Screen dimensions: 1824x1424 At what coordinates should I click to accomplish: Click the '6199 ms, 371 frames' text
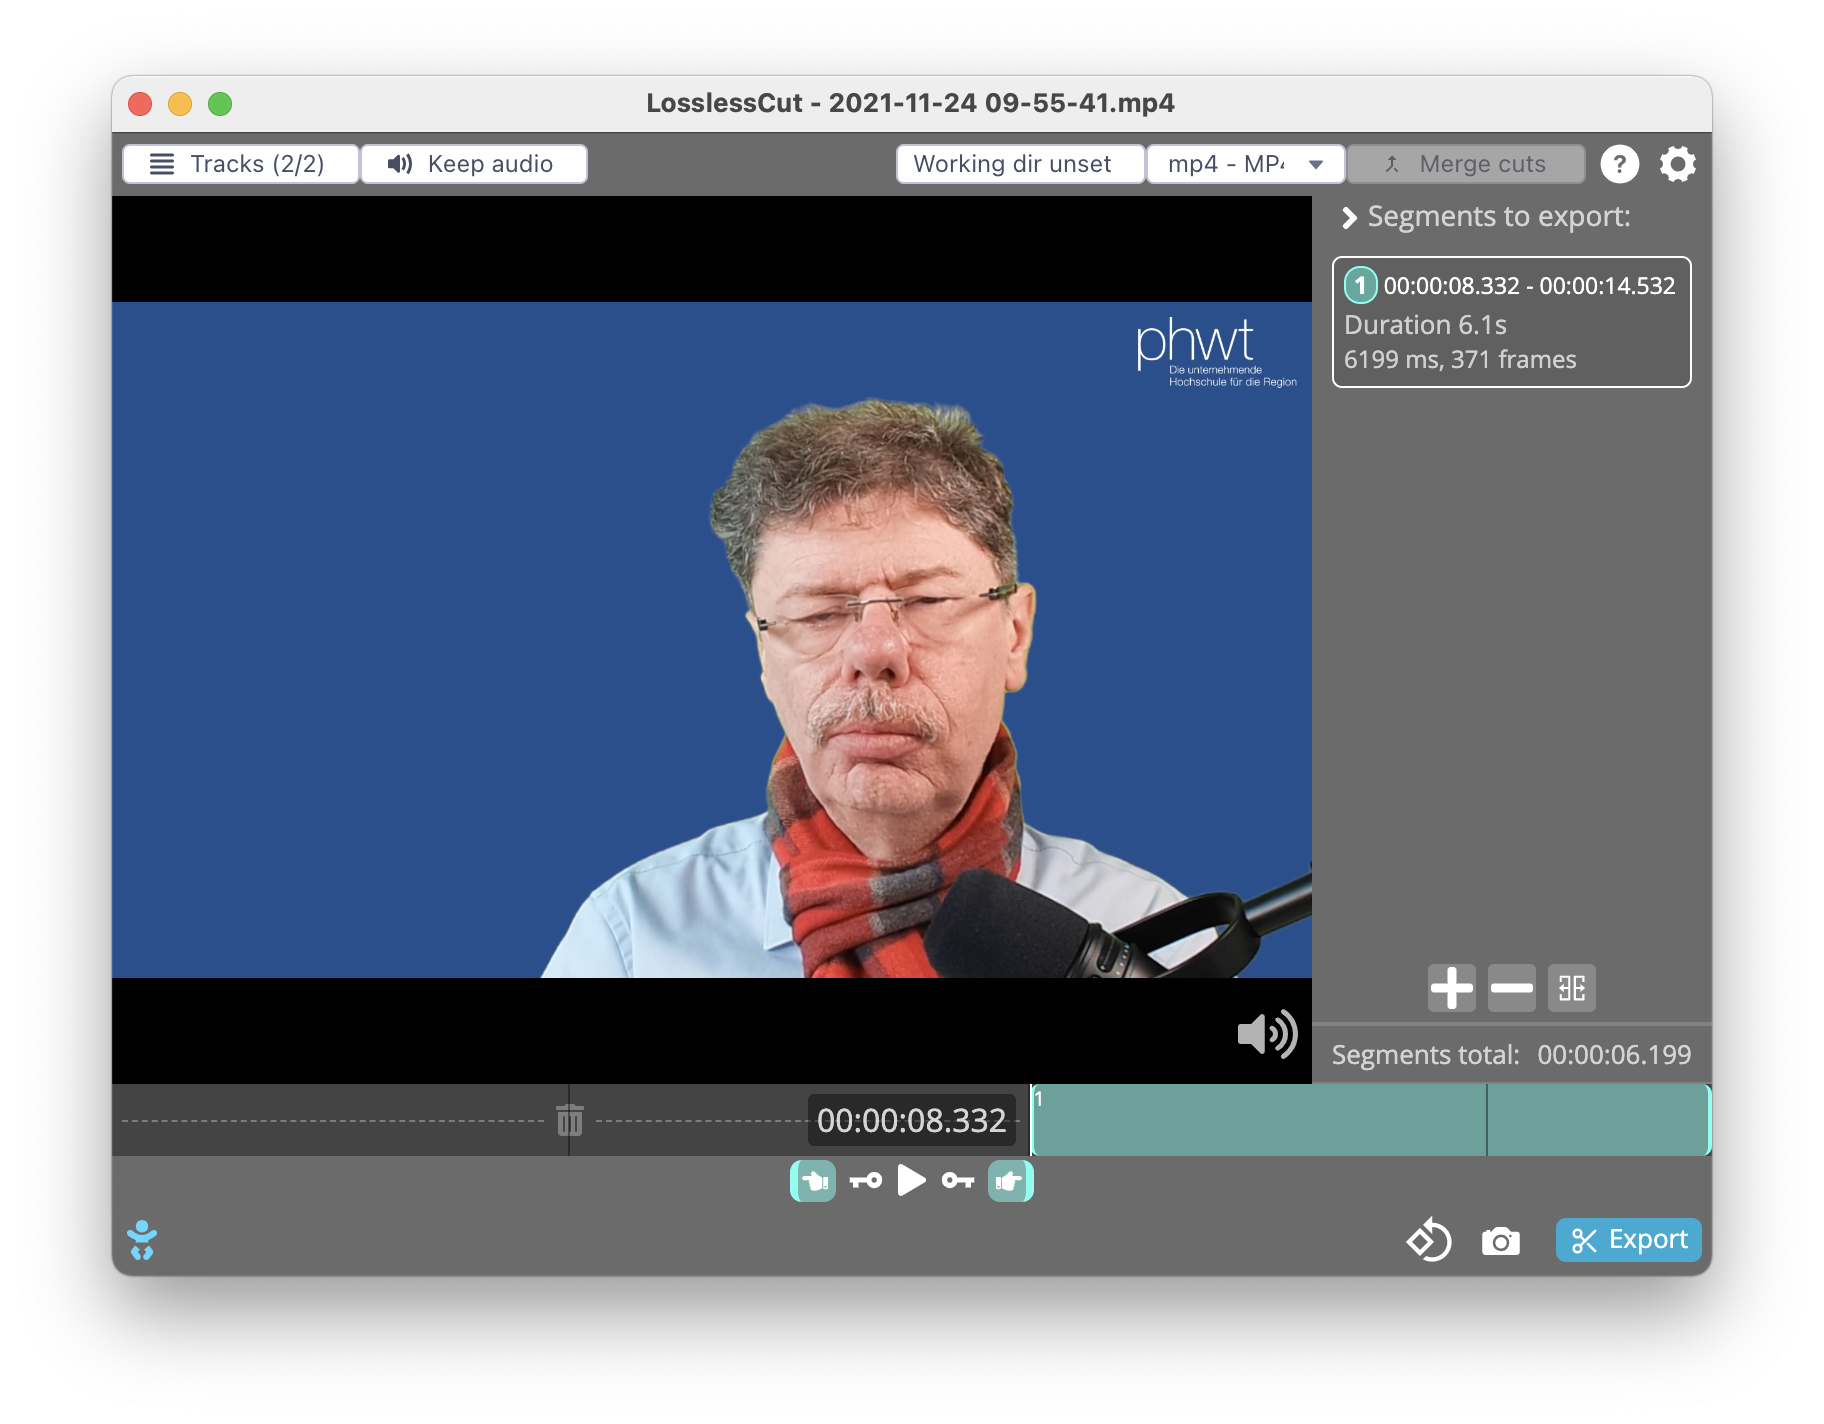(1460, 360)
